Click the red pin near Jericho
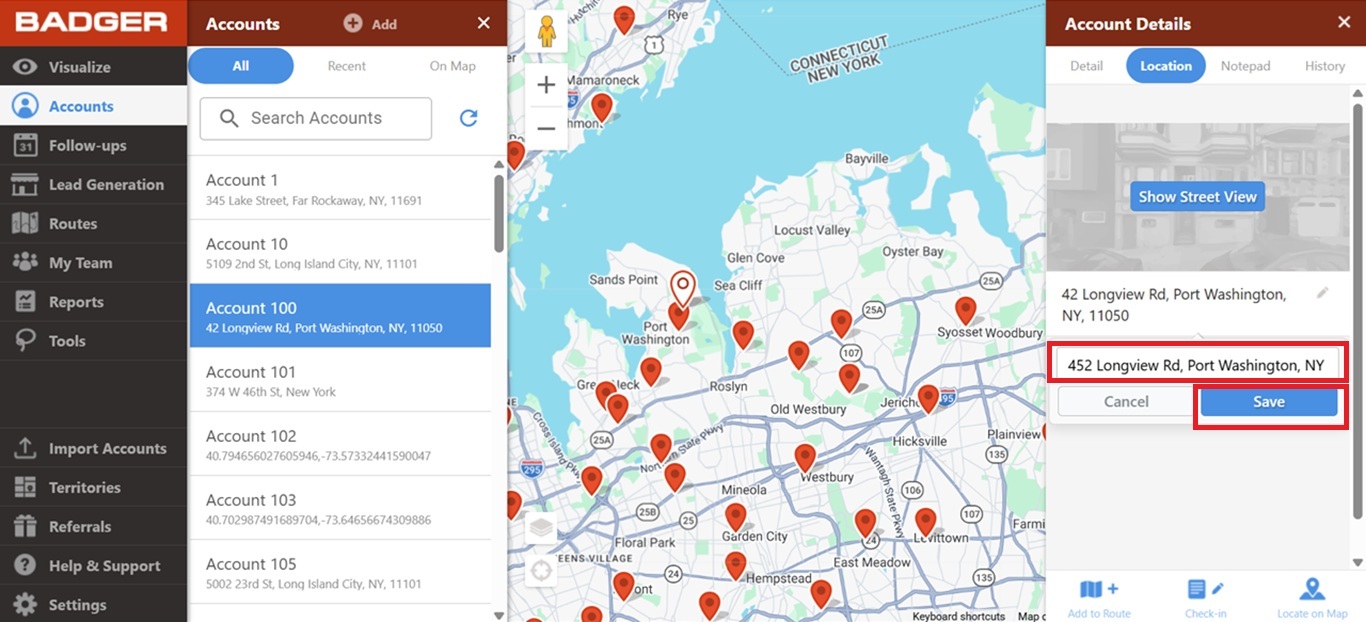 tap(928, 397)
